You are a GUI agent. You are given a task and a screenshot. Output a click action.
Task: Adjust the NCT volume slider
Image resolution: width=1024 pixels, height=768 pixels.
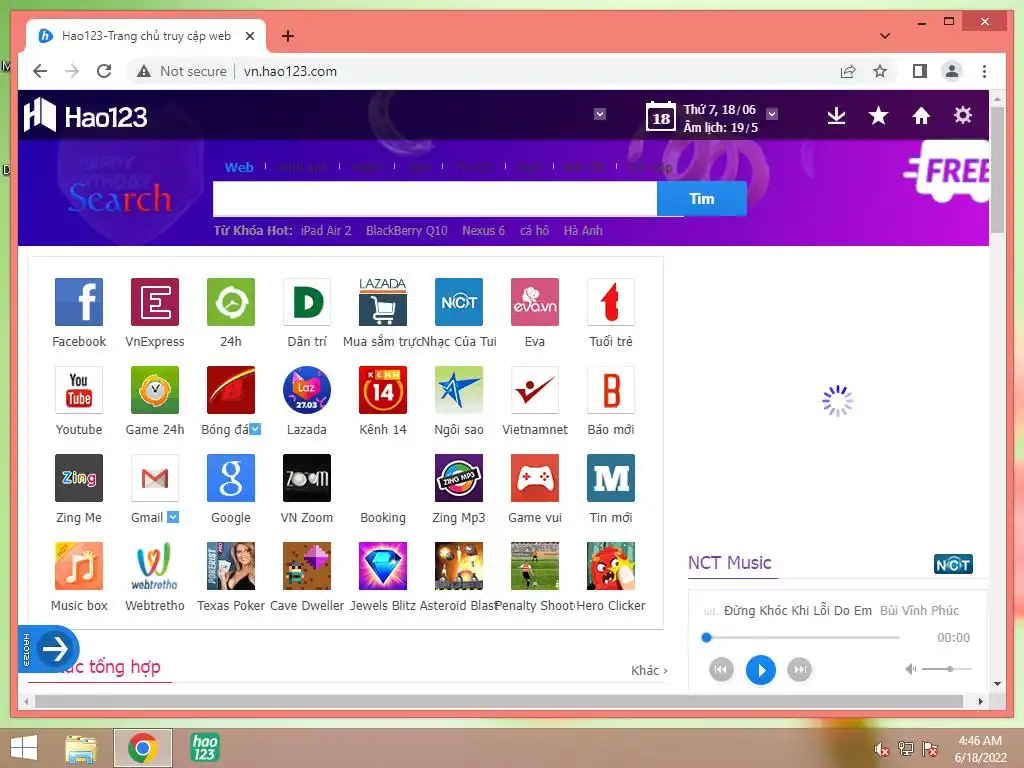(x=947, y=669)
